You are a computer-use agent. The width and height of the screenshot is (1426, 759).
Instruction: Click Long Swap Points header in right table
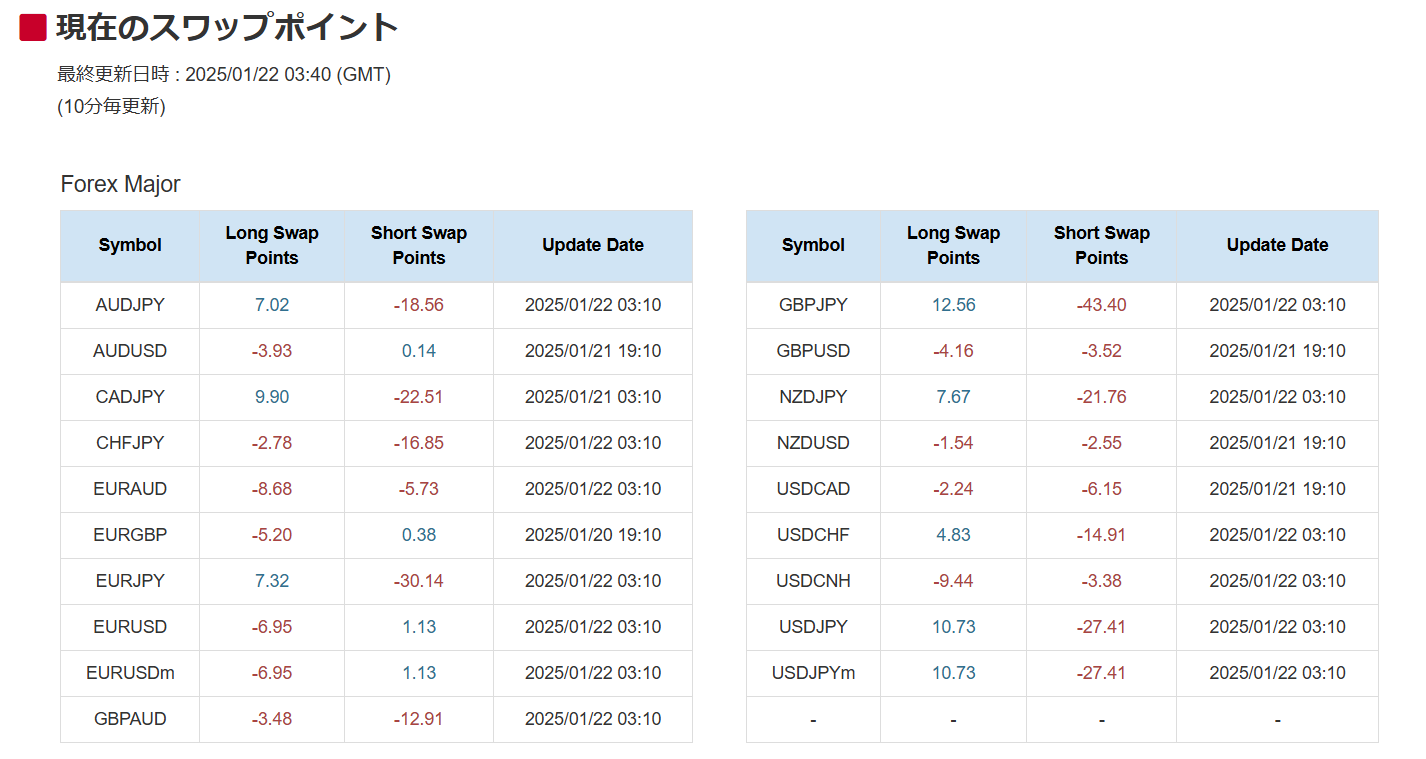pyautogui.click(x=953, y=246)
